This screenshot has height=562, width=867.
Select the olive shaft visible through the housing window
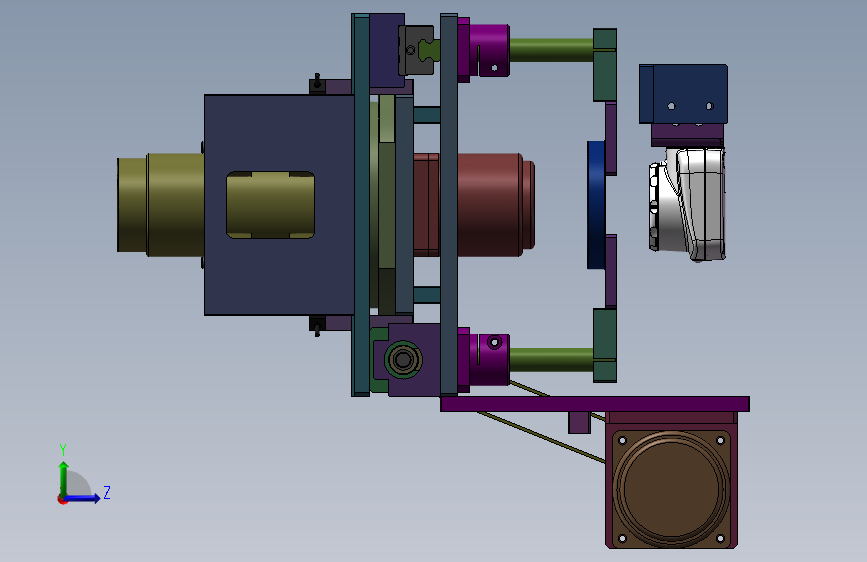[270, 205]
